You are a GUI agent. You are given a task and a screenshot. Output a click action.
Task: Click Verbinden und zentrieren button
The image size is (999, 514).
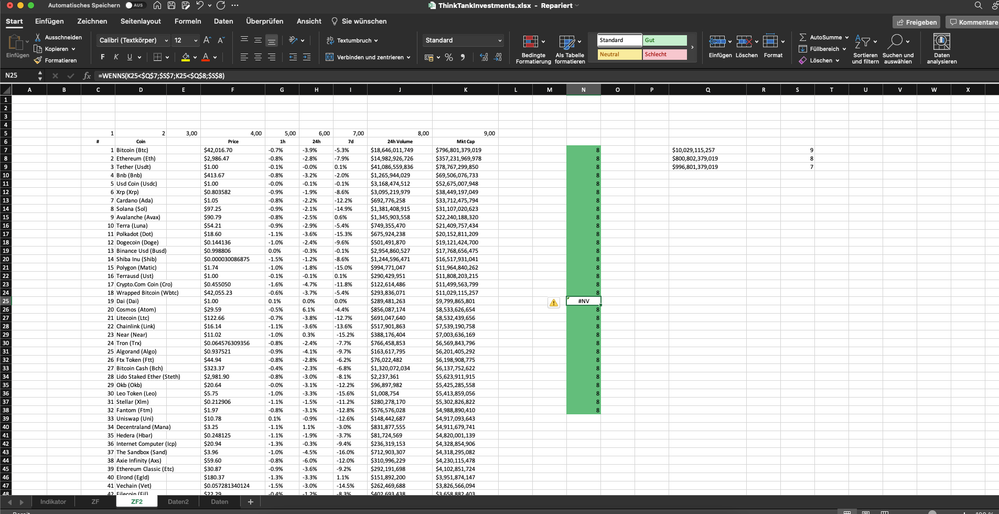coord(368,57)
